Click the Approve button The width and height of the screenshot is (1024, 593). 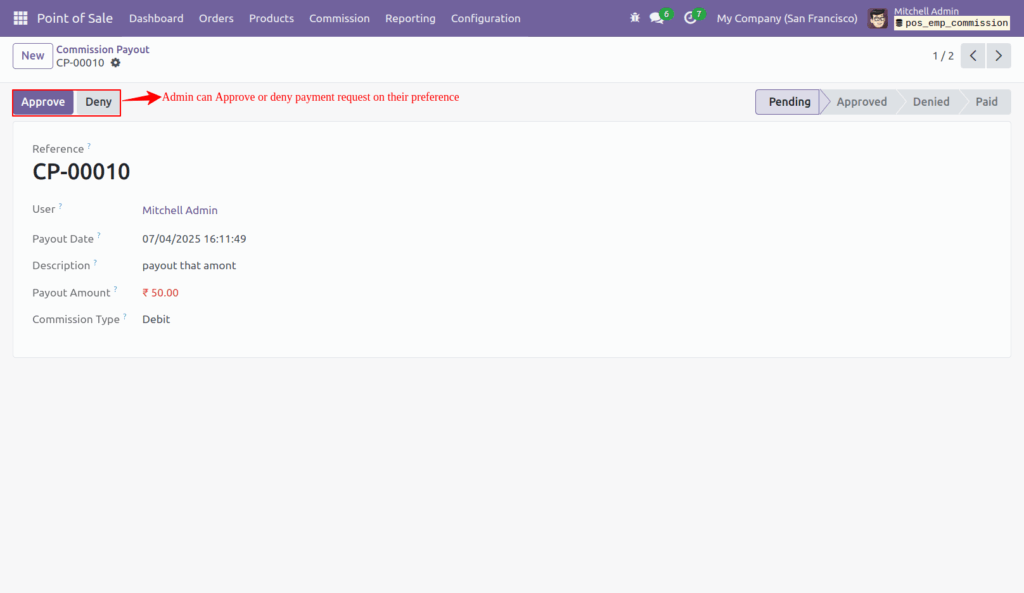pyautogui.click(x=43, y=101)
